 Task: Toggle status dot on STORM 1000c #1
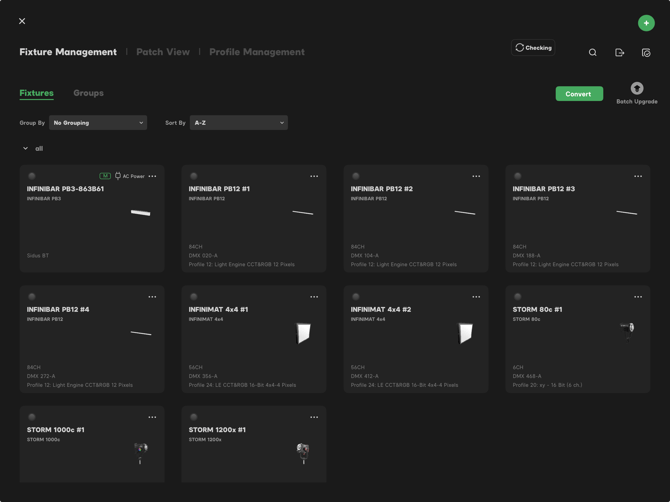point(32,417)
